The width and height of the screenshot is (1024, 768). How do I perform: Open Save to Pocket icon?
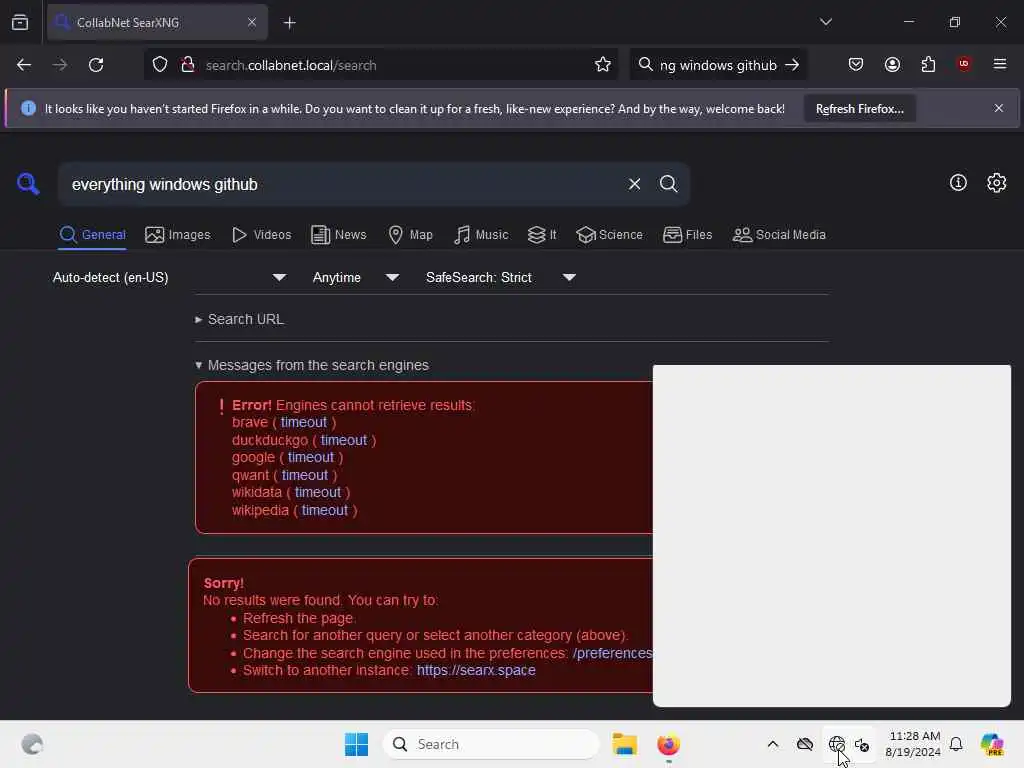coord(856,65)
